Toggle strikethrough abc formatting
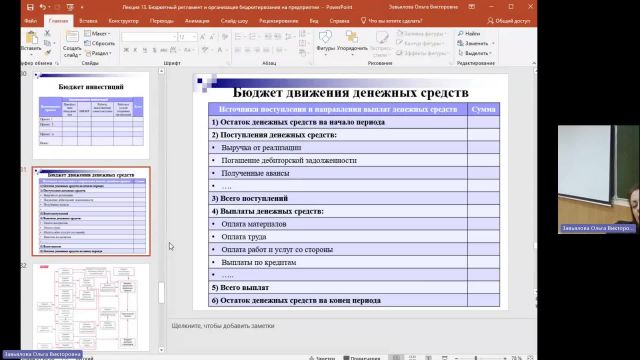Screen dimensions: 640x360 (x=164, y=50)
